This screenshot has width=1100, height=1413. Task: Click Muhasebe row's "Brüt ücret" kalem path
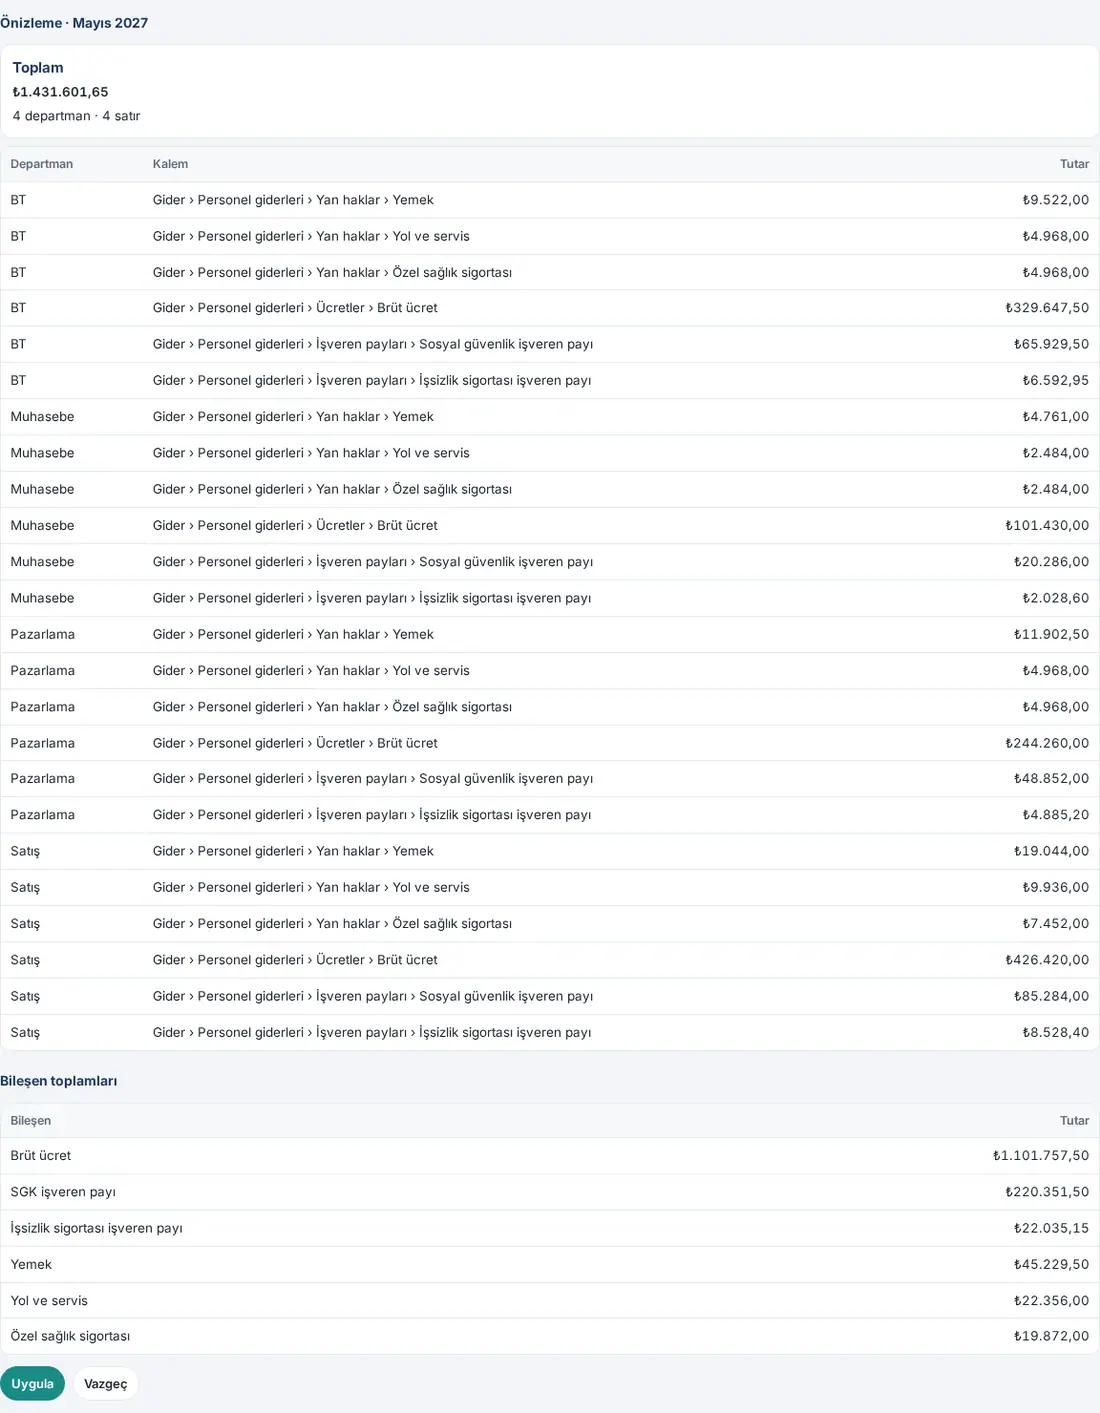295,525
